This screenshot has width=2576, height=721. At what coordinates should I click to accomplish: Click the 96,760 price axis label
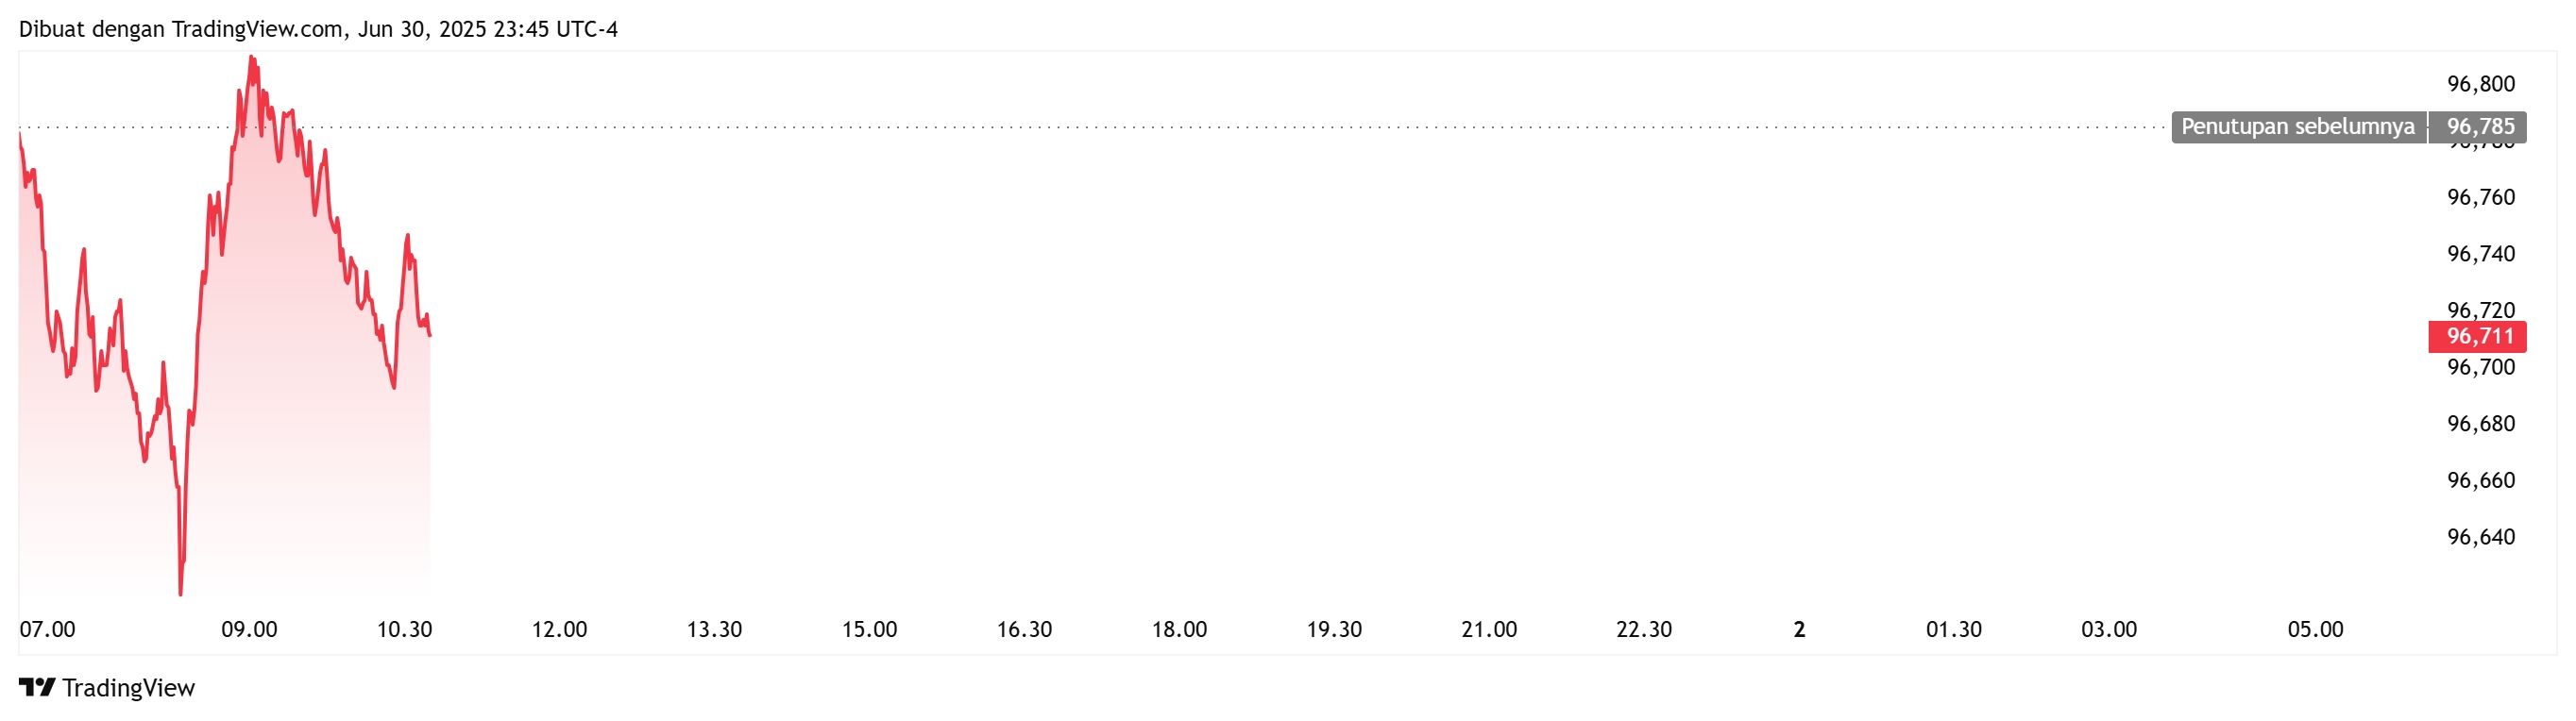coord(2480,197)
